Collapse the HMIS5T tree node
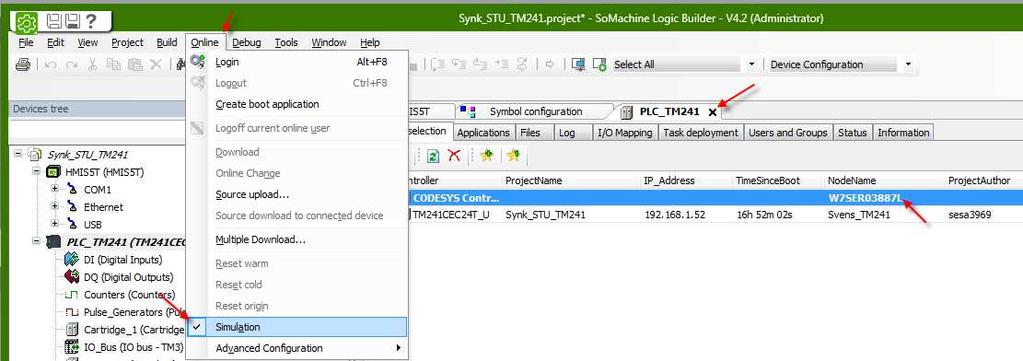1023x361 pixels. click(x=36, y=172)
